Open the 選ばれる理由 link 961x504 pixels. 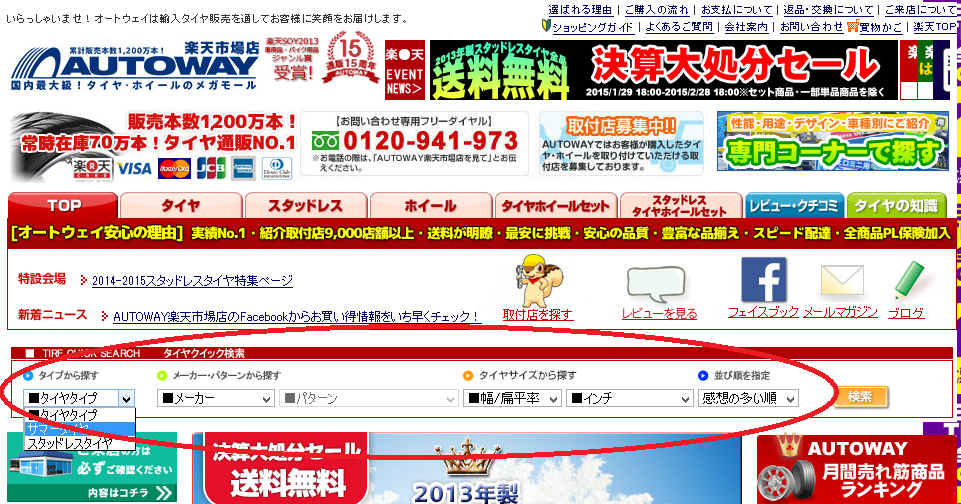pyautogui.click(x=580, y=10)
